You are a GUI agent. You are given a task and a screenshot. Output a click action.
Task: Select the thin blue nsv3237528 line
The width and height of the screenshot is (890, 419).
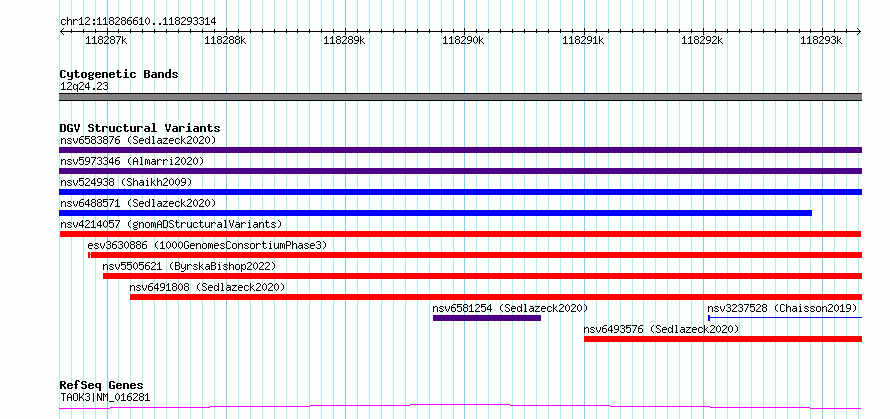785,318
